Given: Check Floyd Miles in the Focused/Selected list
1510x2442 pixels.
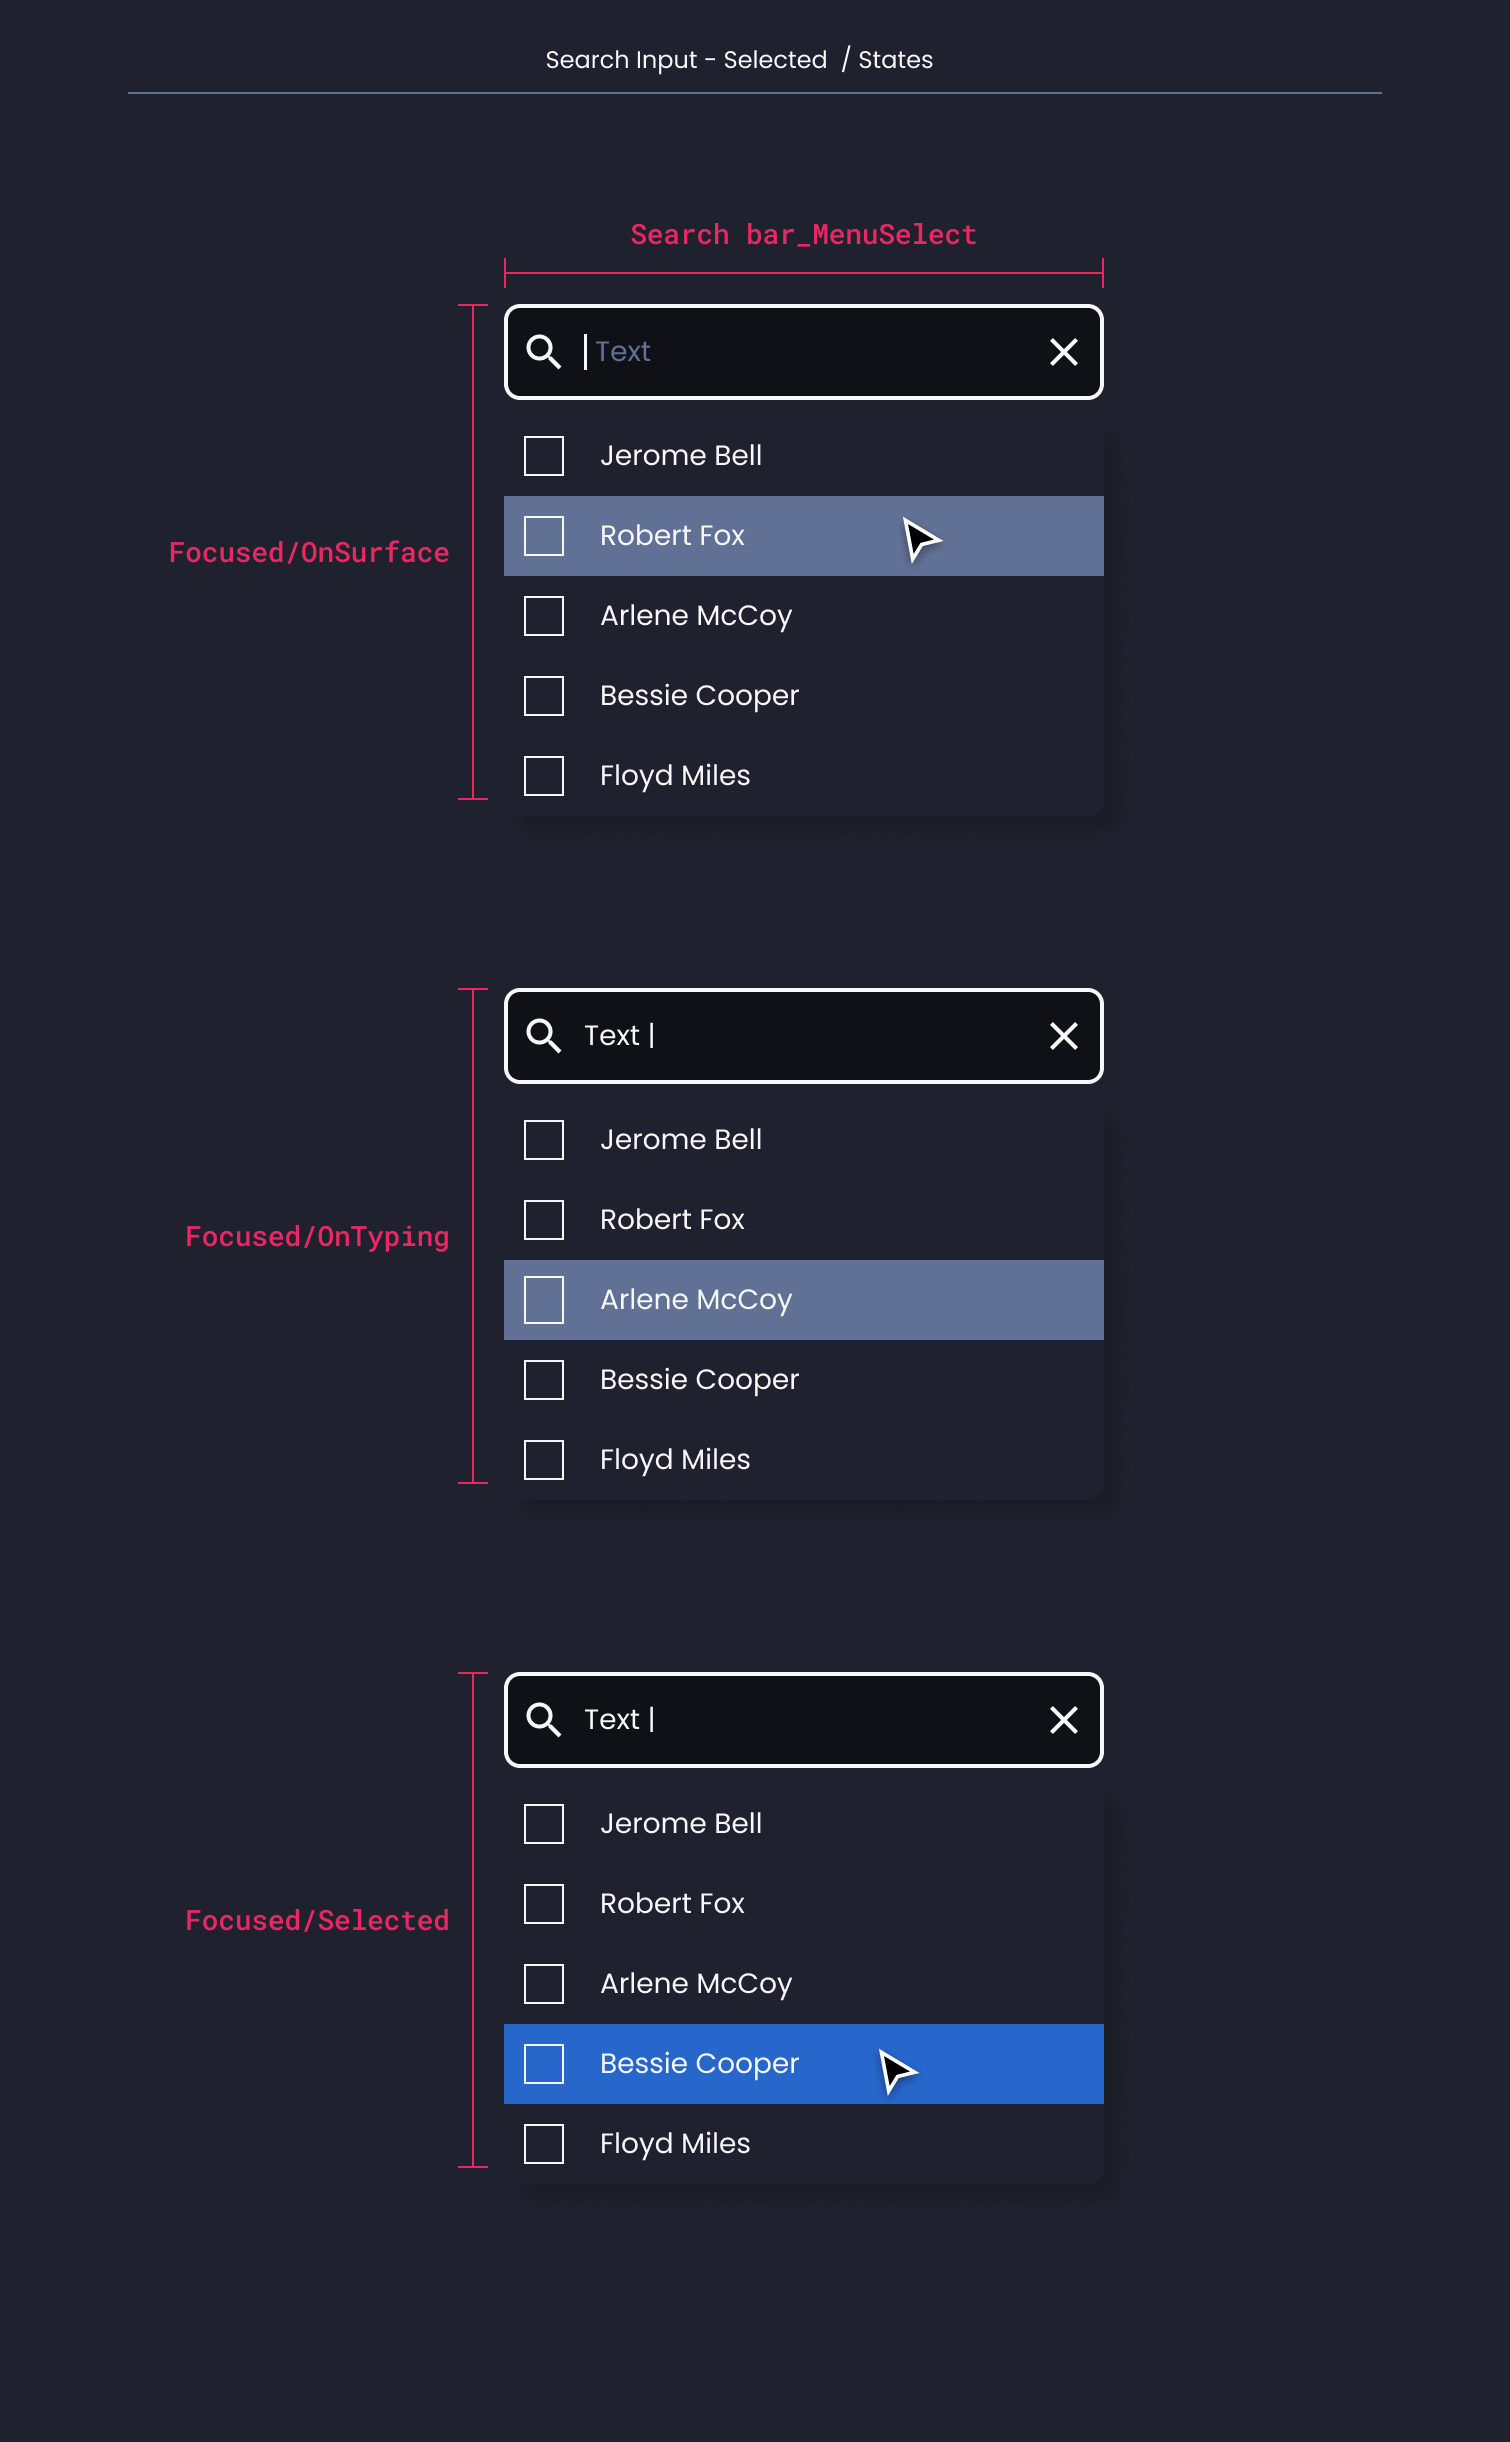Looking at the screenshot, I should (544, 2144).
